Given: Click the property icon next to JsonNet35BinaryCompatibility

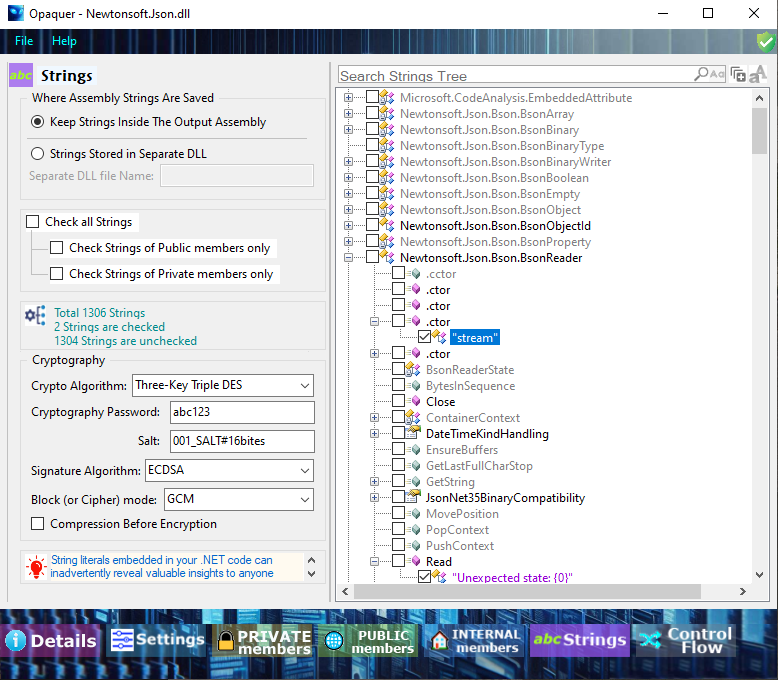Looking at the screenshot, I should pyautogui.click(x=413, y=497).
